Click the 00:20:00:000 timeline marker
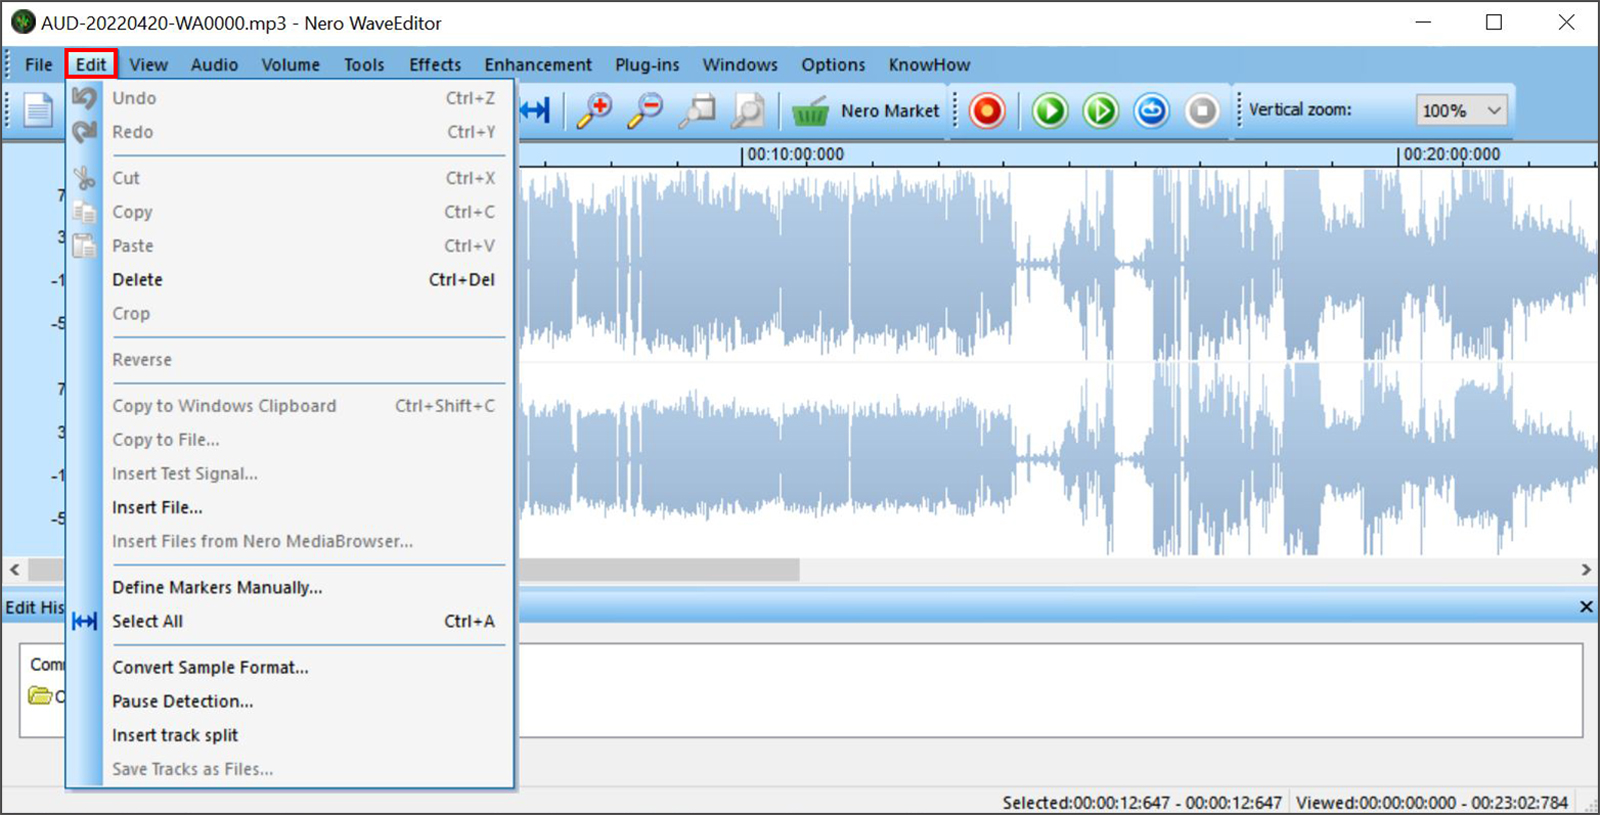 1451,155
